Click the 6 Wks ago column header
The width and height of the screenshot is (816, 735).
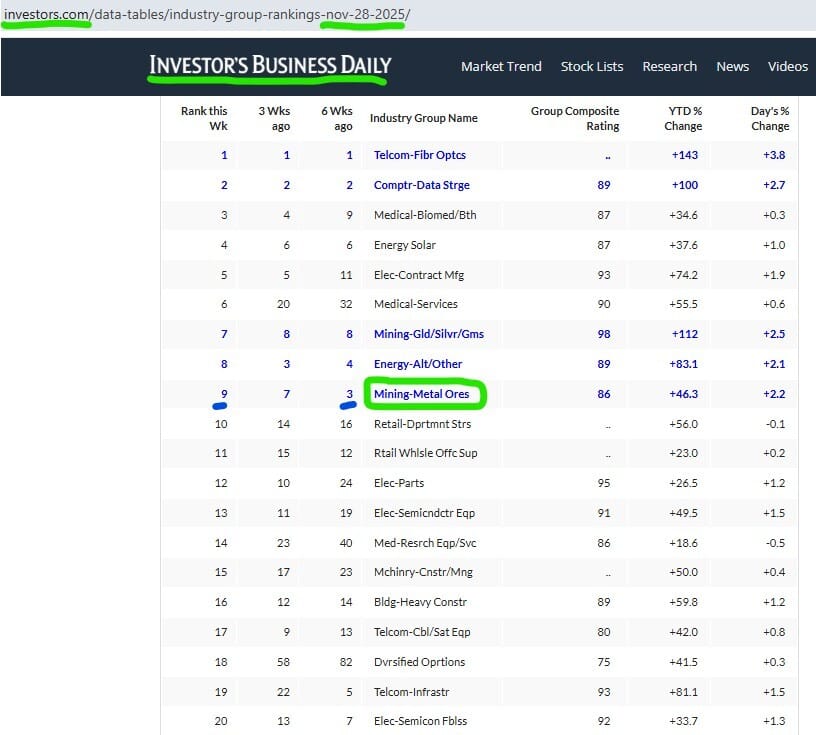tap(337, 118)
